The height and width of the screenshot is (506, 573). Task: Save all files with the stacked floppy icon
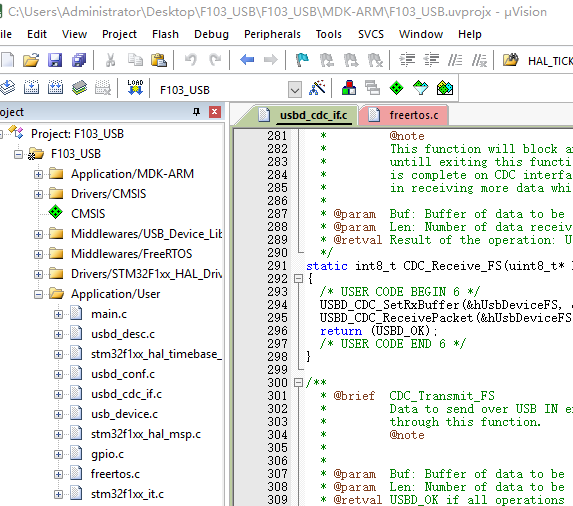tap(79, 60)
